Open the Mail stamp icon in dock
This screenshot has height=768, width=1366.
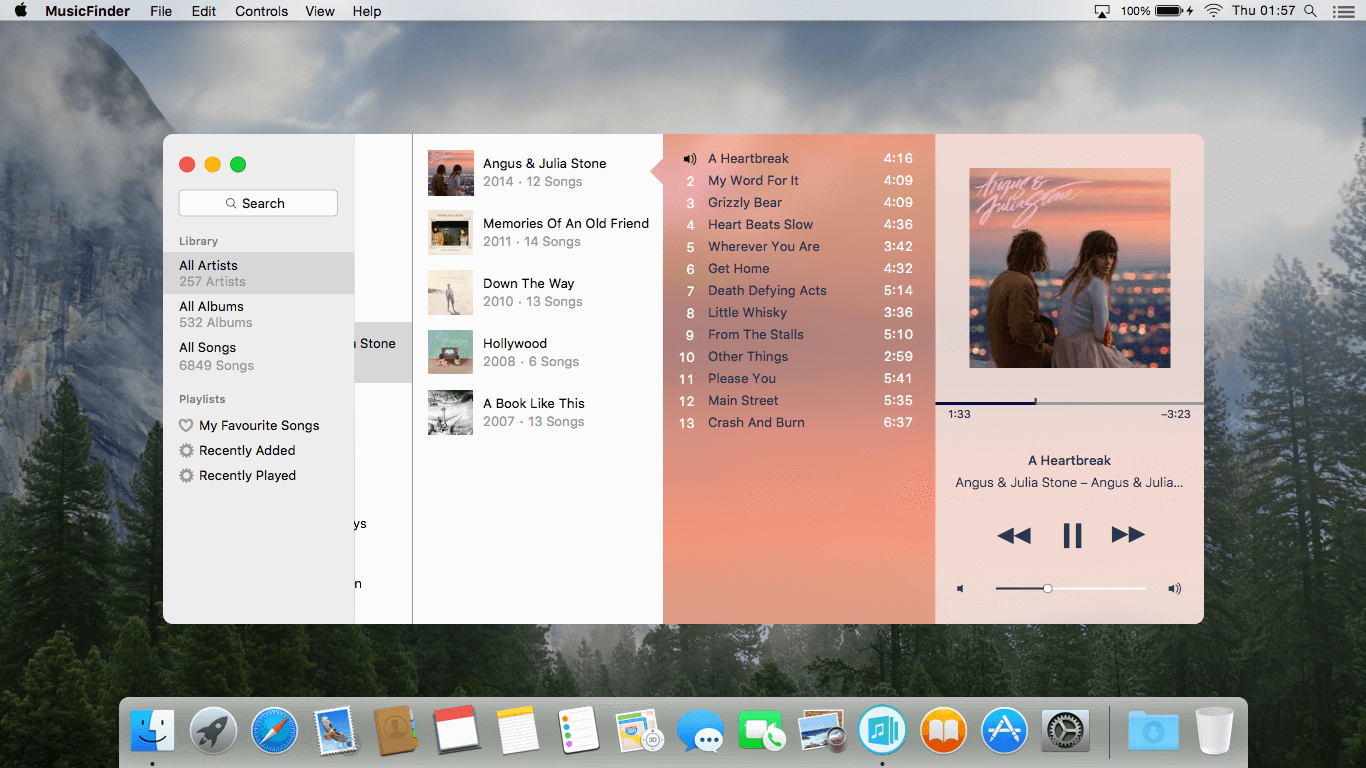click(335, 731)
